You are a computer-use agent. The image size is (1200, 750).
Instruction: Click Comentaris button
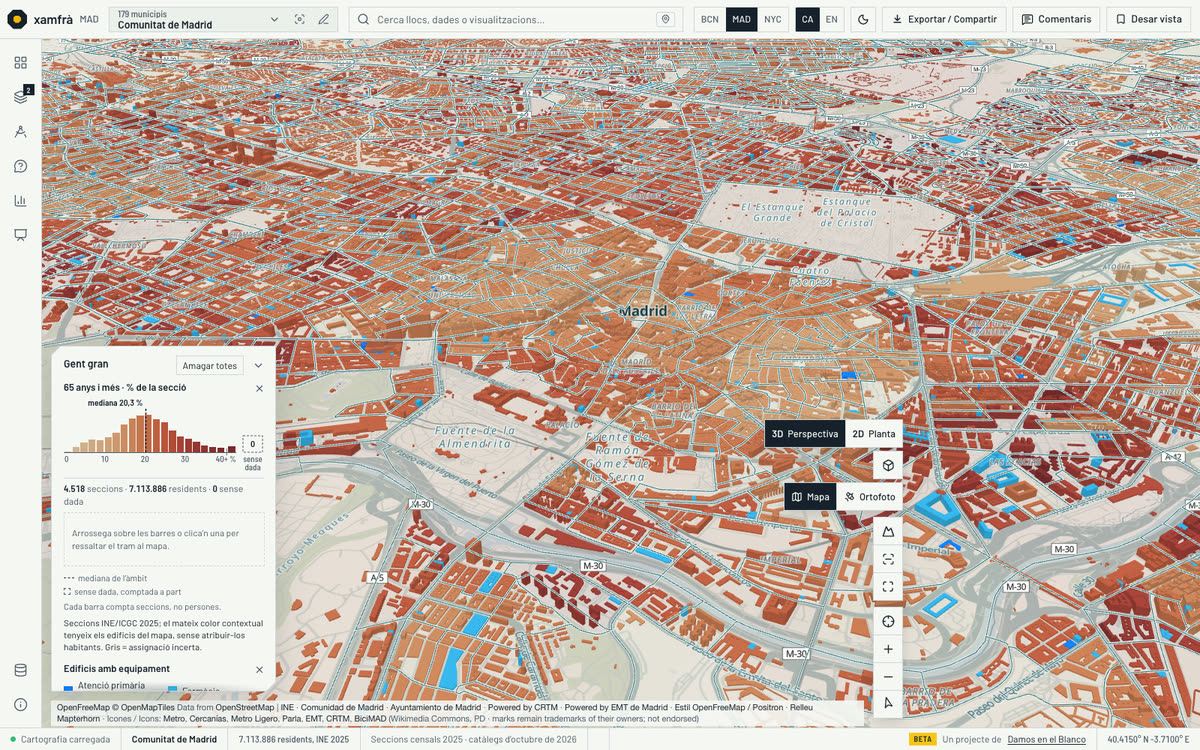point(1056,19)
